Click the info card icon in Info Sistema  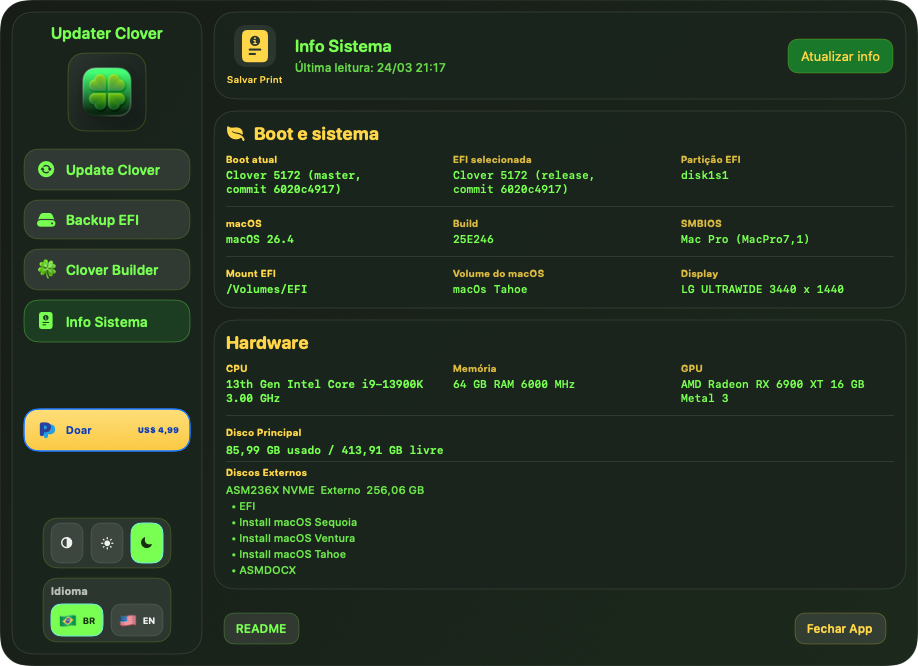[46, 321]
